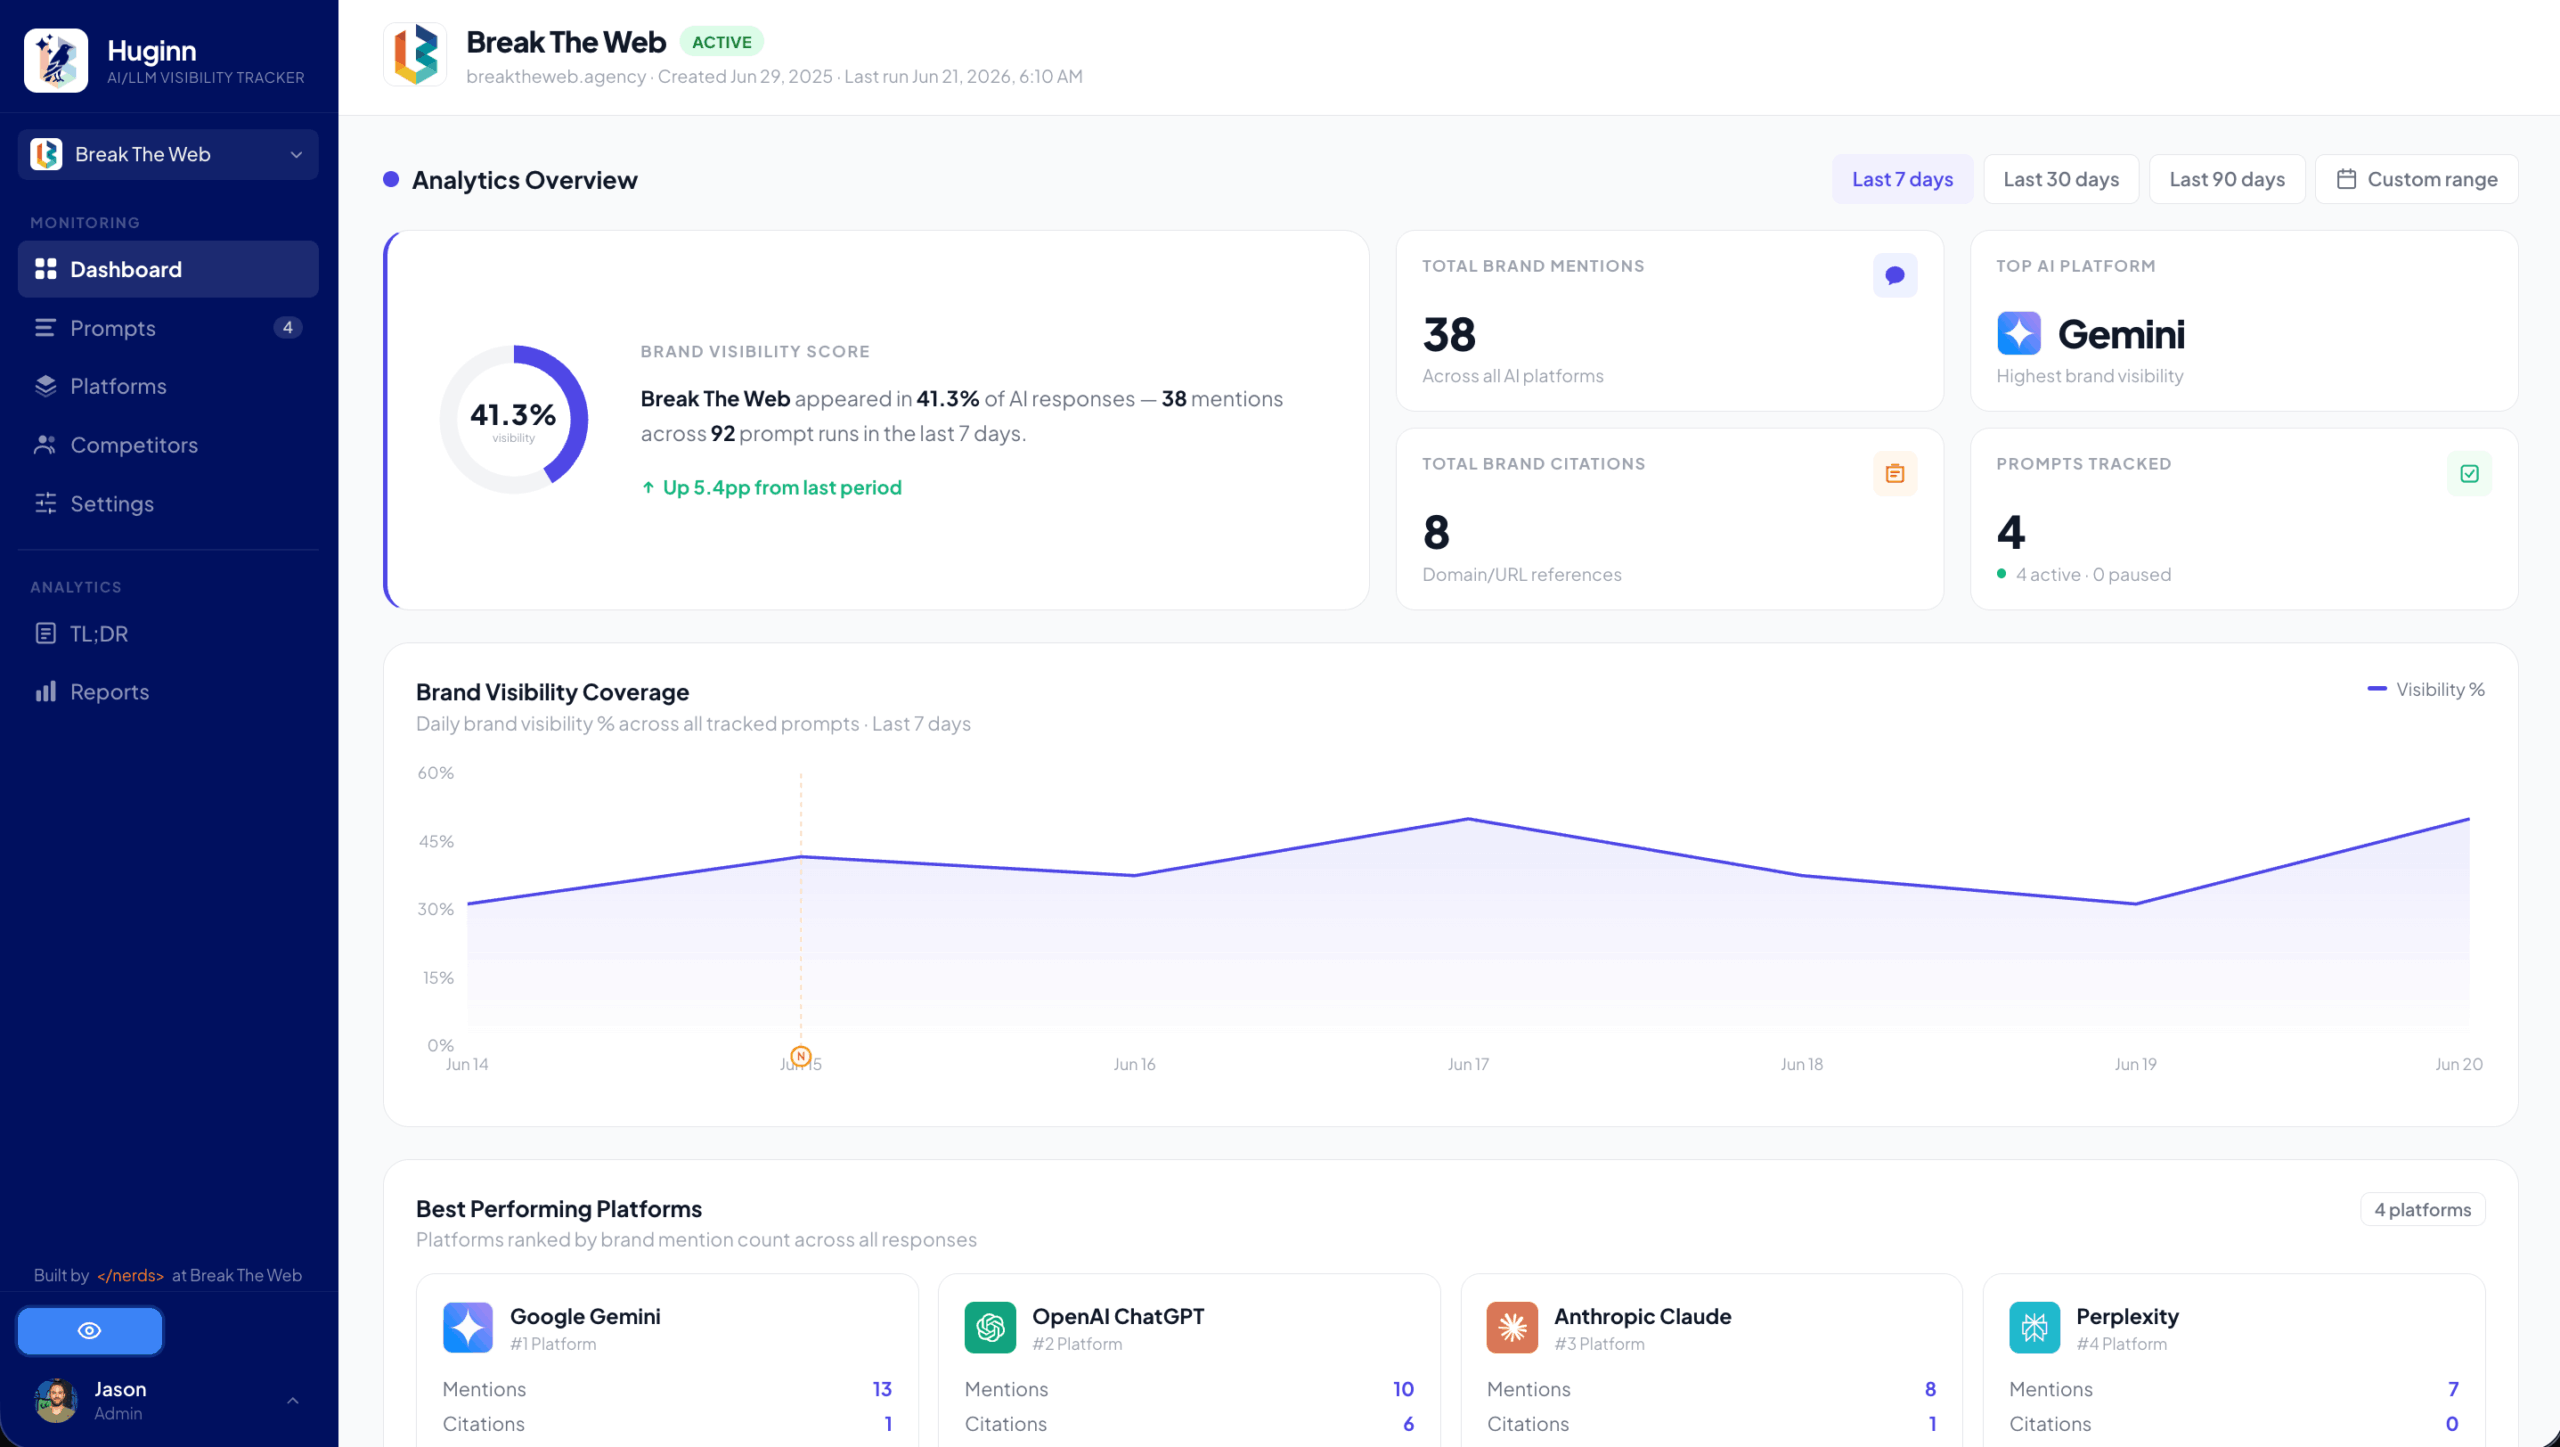Go to Prompts in the sidebar
Screen dimensions: 2560x1447
pyautogui.click(x=168, y=328)
